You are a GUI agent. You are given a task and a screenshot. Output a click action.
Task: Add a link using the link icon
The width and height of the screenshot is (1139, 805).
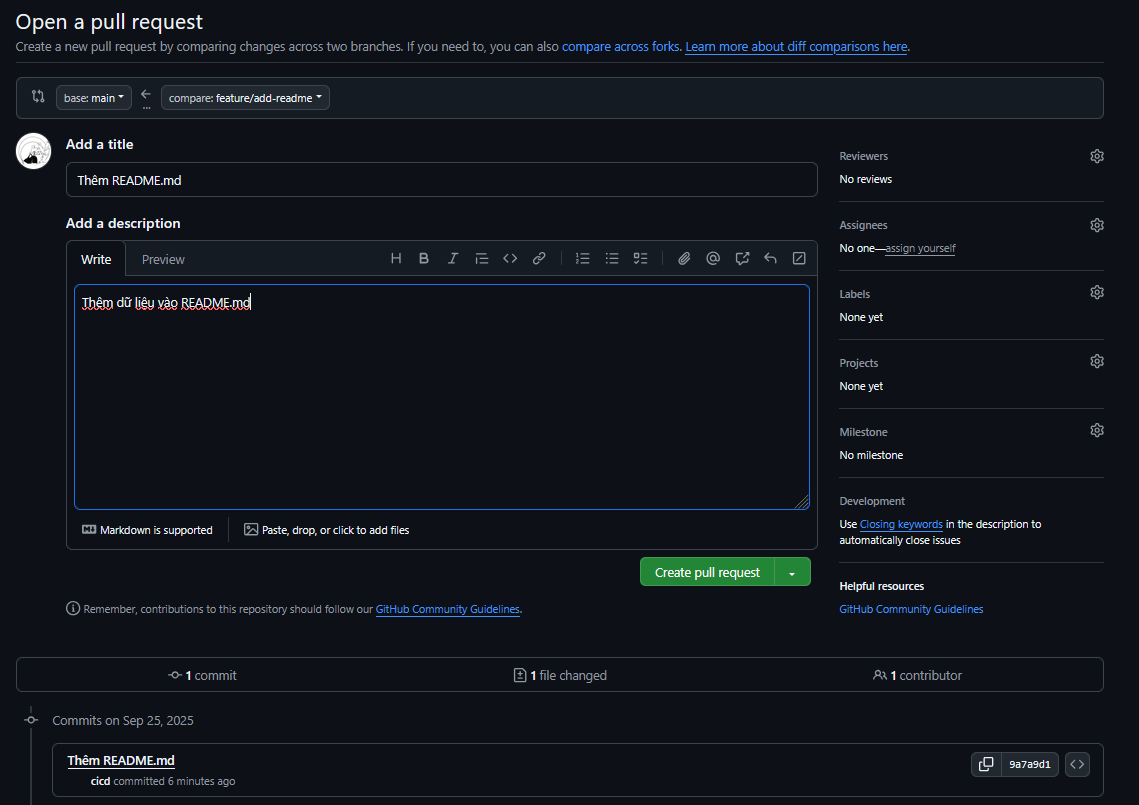pos(539,258)
